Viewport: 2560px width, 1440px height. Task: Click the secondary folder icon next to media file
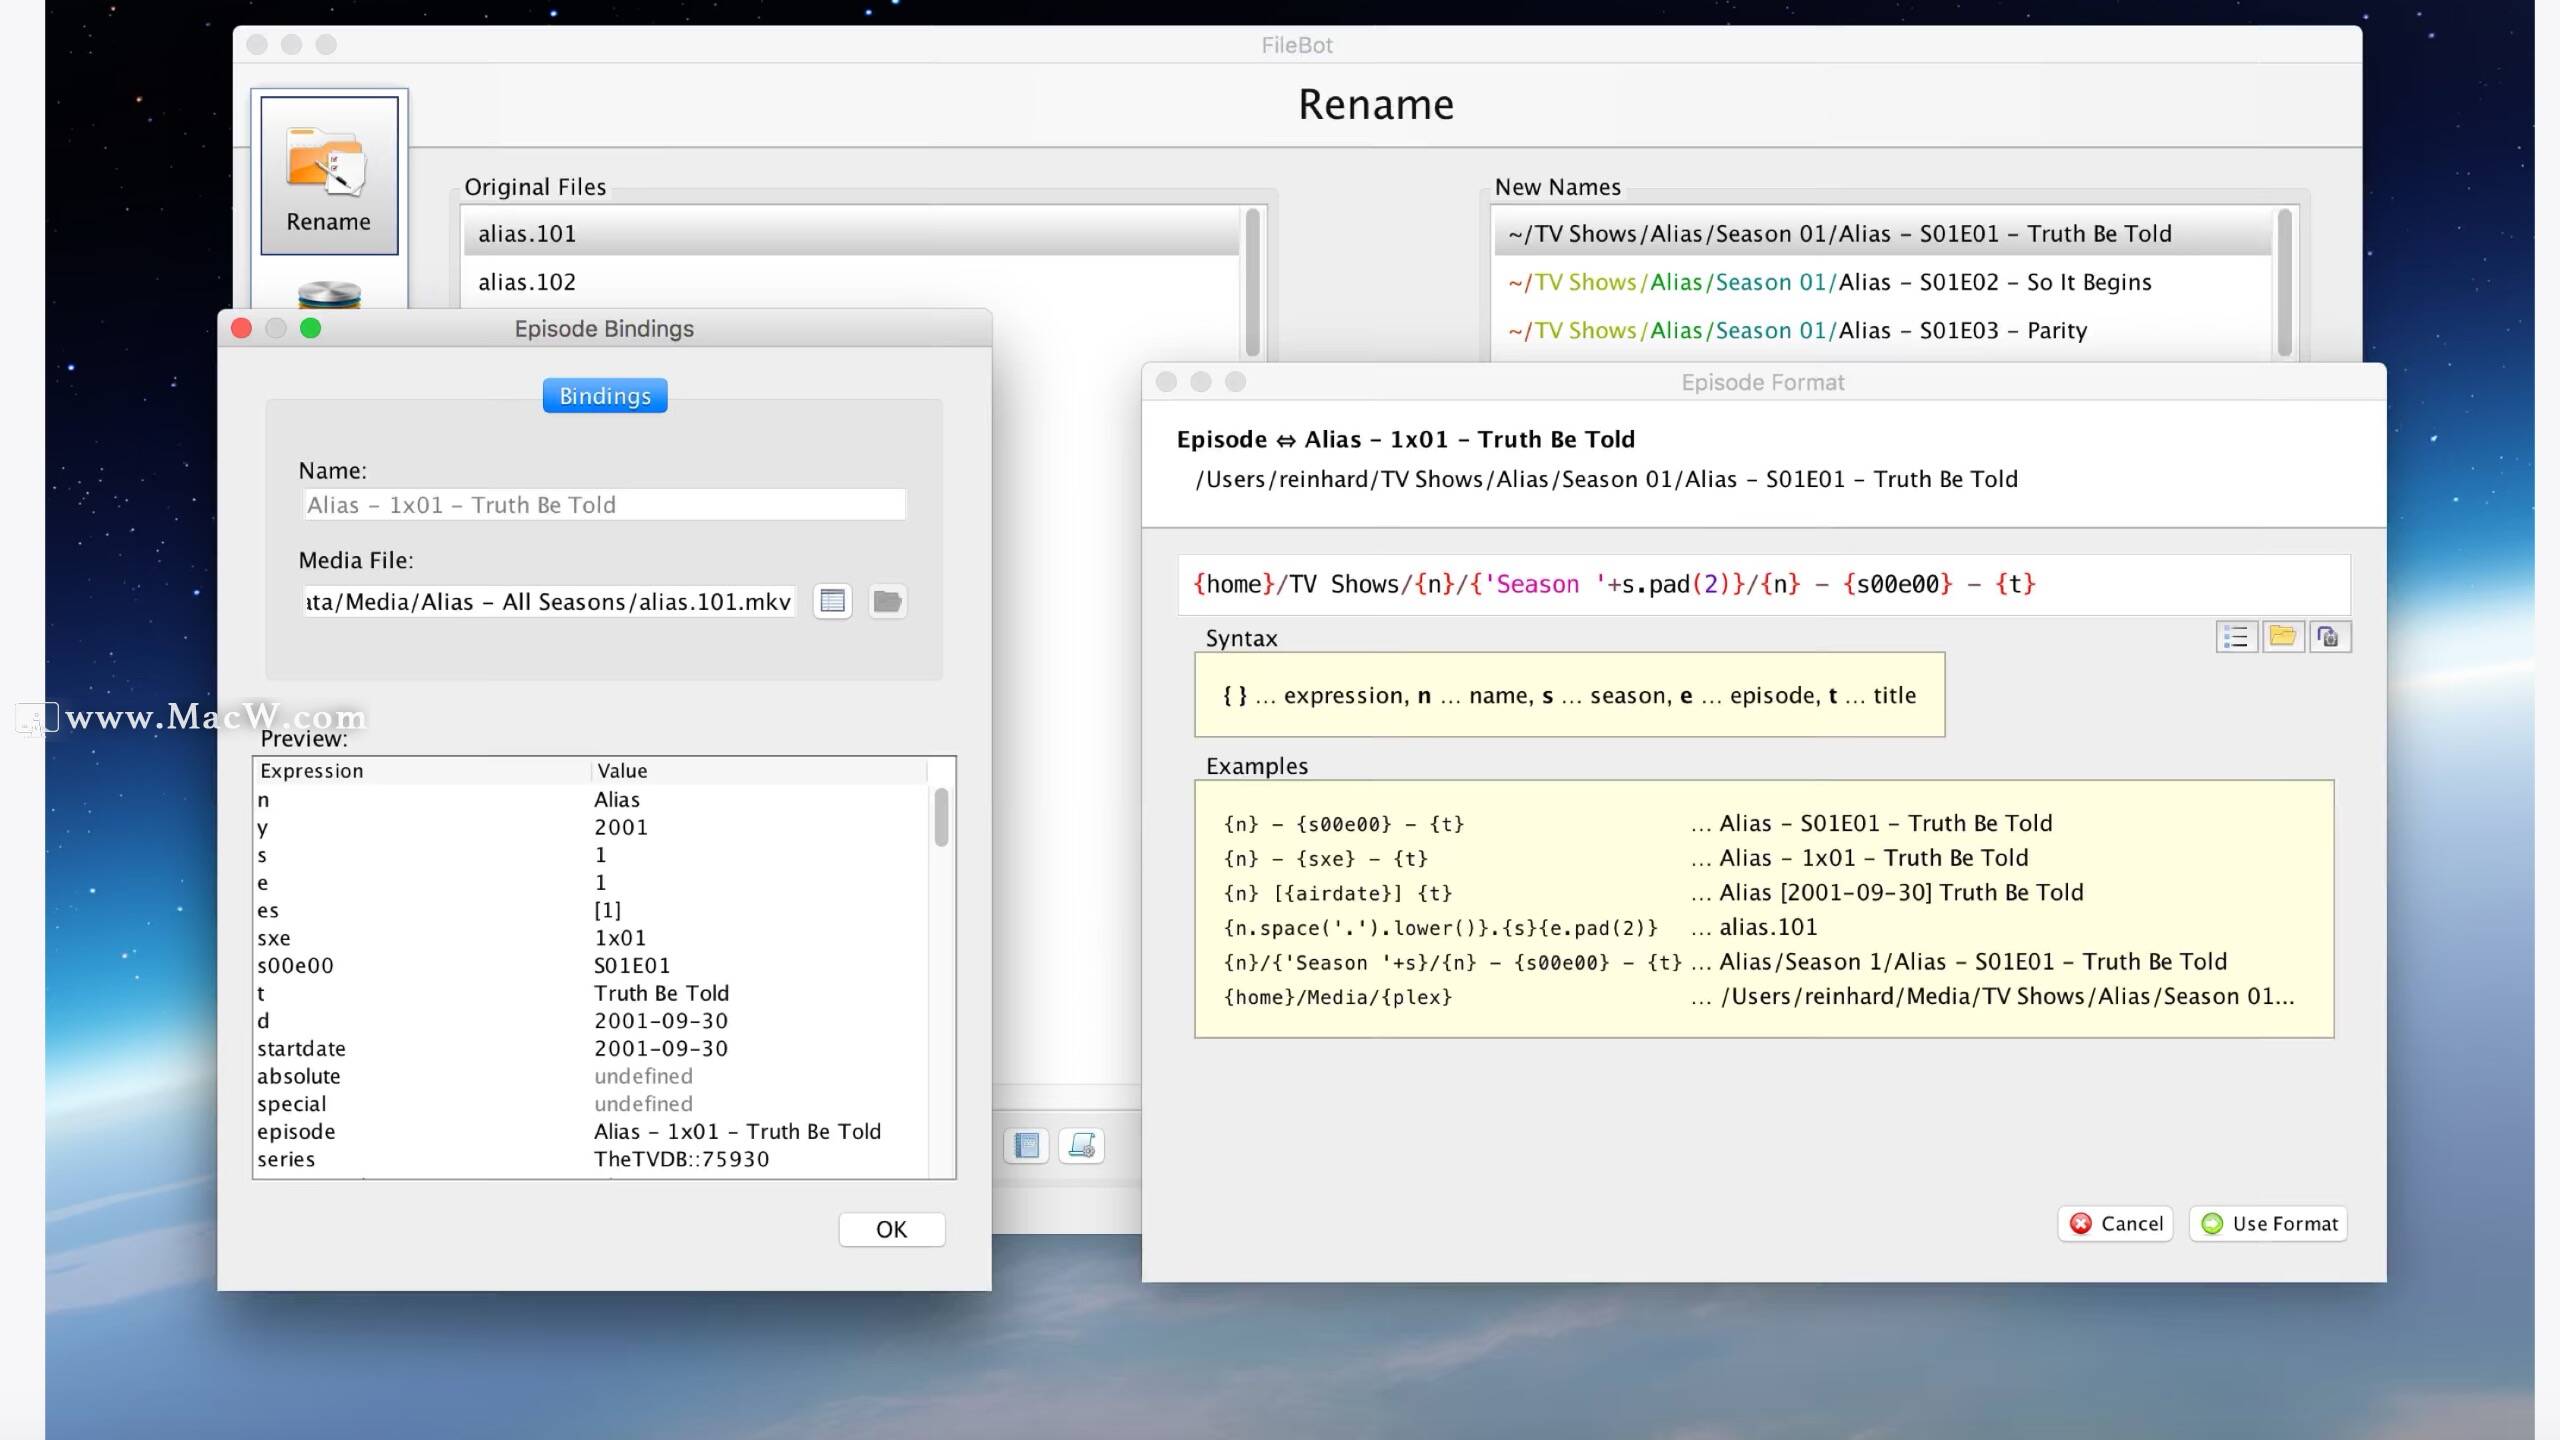888,601
